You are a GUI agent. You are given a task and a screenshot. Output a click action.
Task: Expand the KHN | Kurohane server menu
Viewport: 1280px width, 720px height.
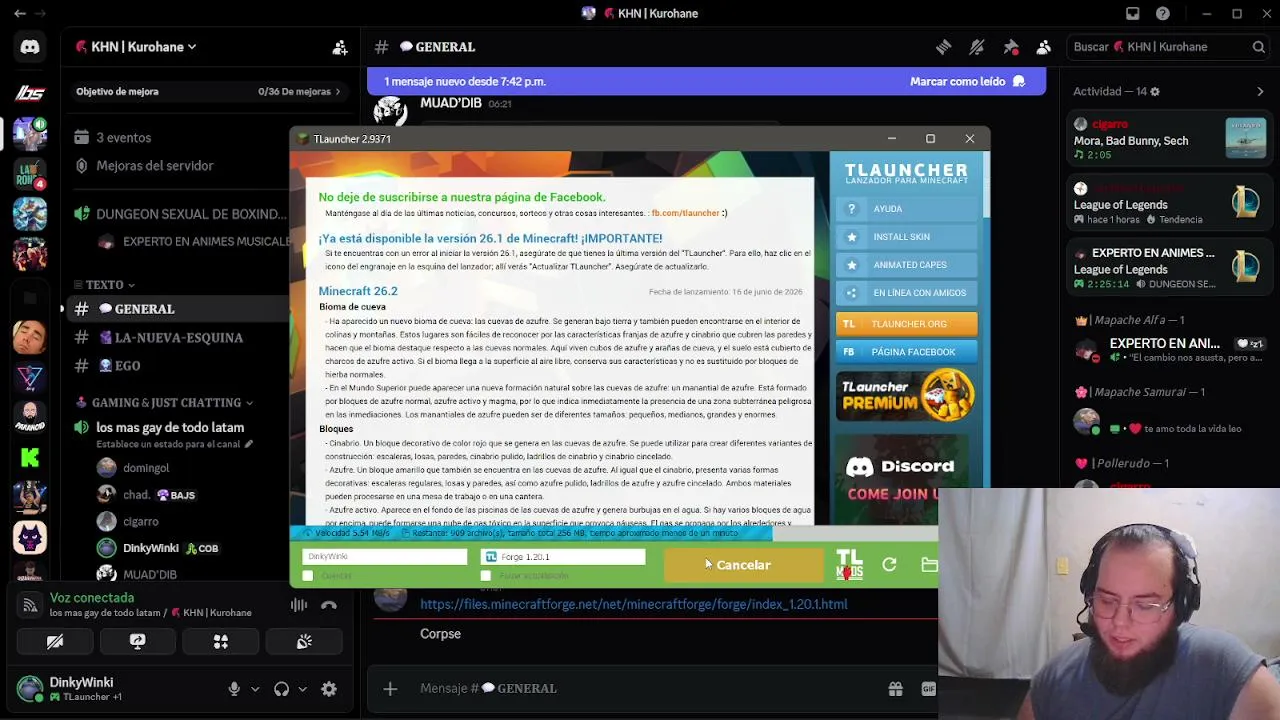[135, 47]
